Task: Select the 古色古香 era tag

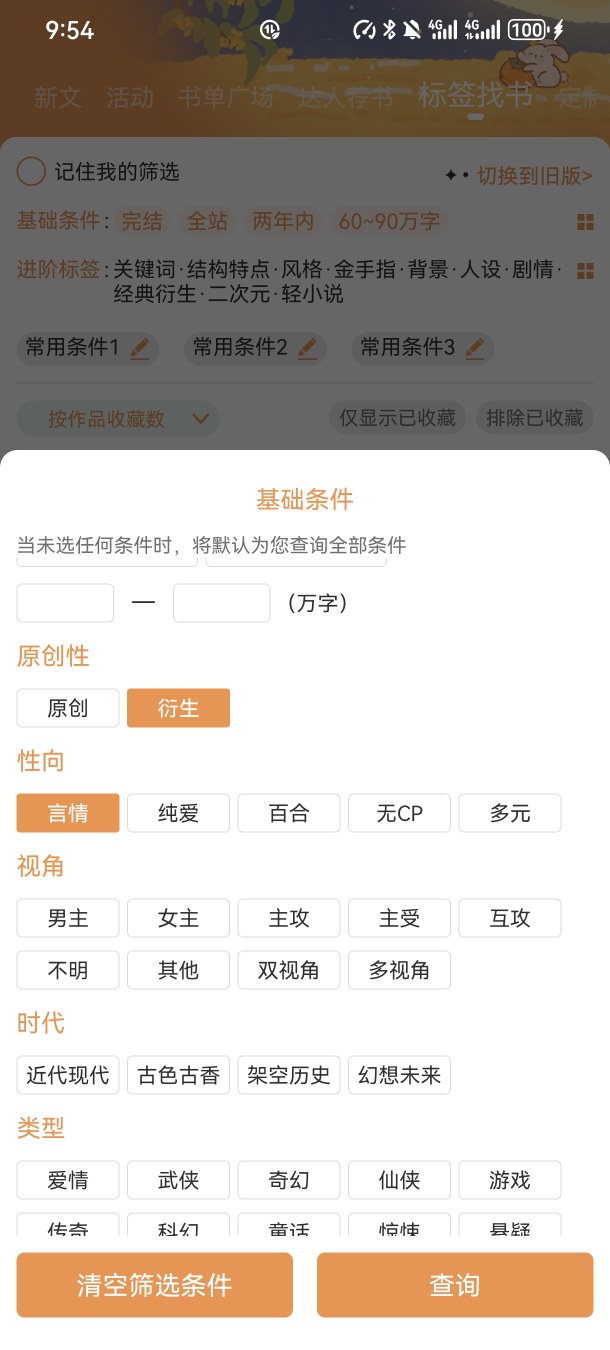Action: (178, 1076)
